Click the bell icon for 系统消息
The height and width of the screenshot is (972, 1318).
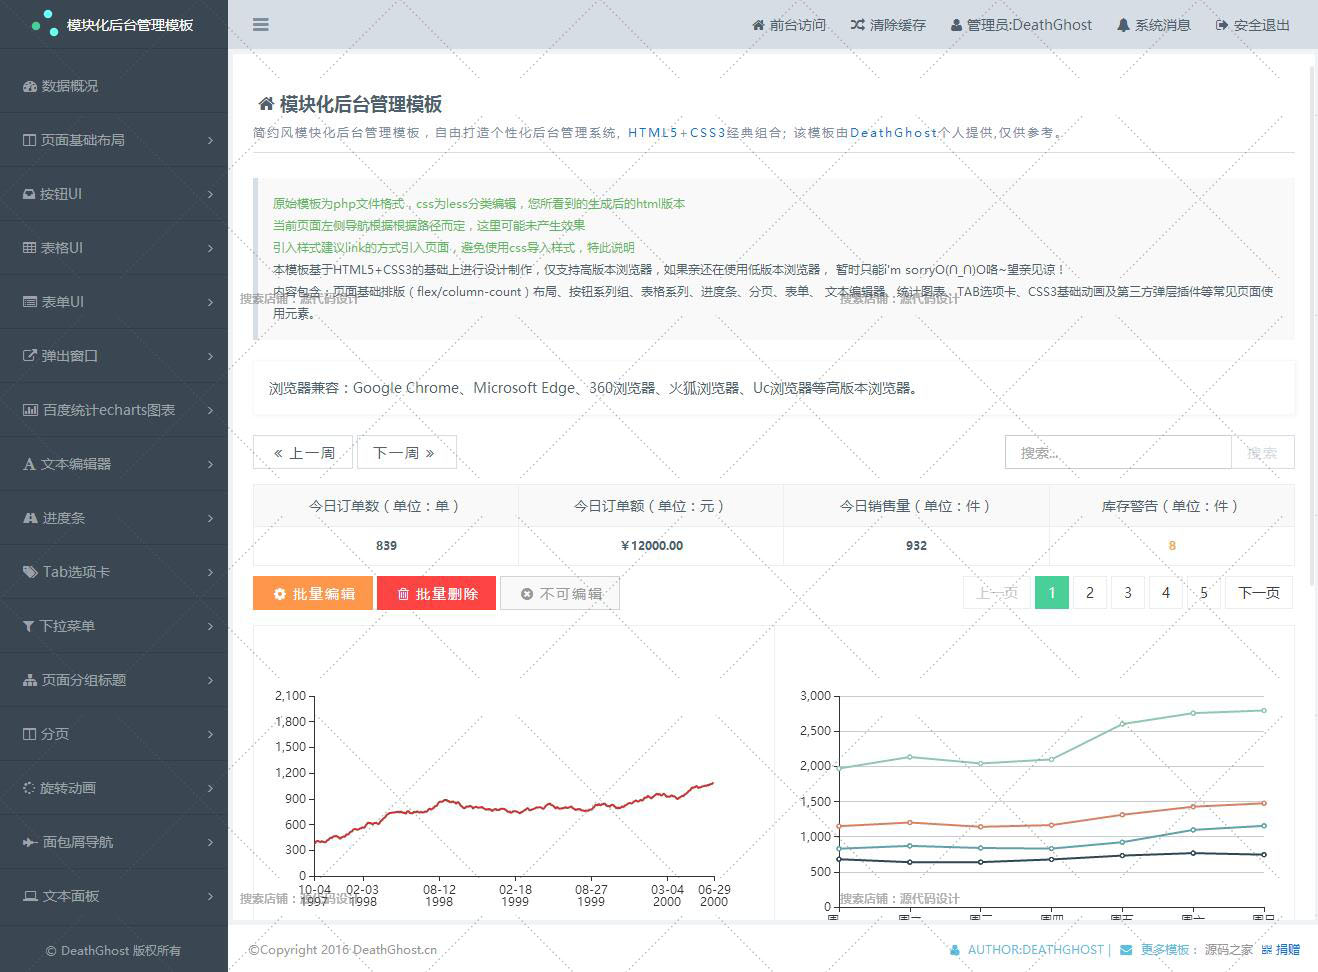(x=1123, y=25)
